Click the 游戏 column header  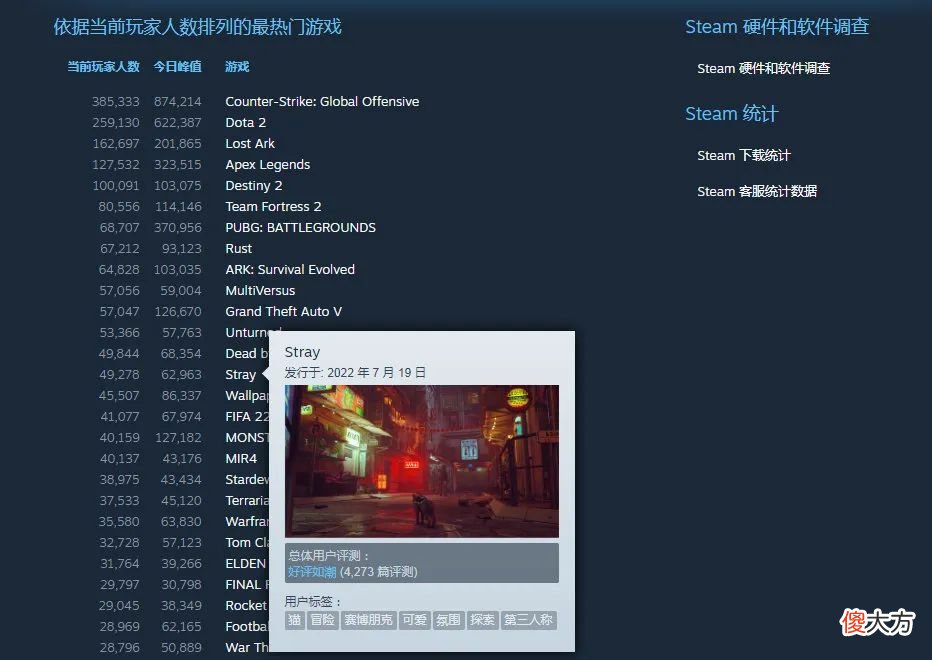pos(237,67)
